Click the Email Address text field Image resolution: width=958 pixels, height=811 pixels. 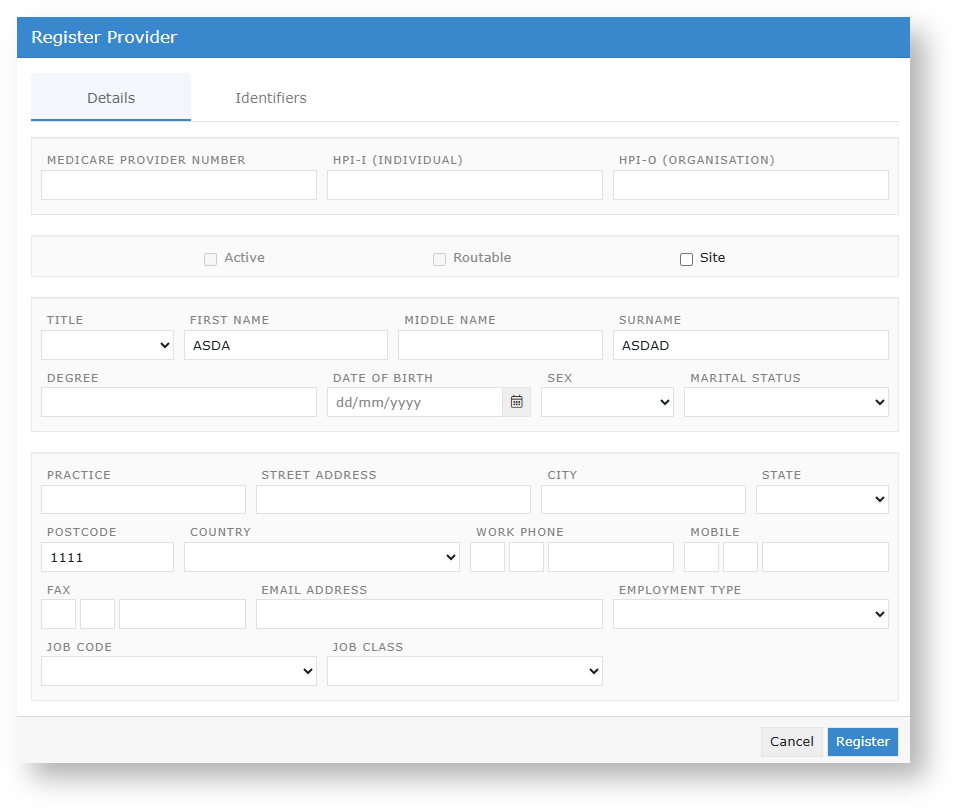click(429, 614)
